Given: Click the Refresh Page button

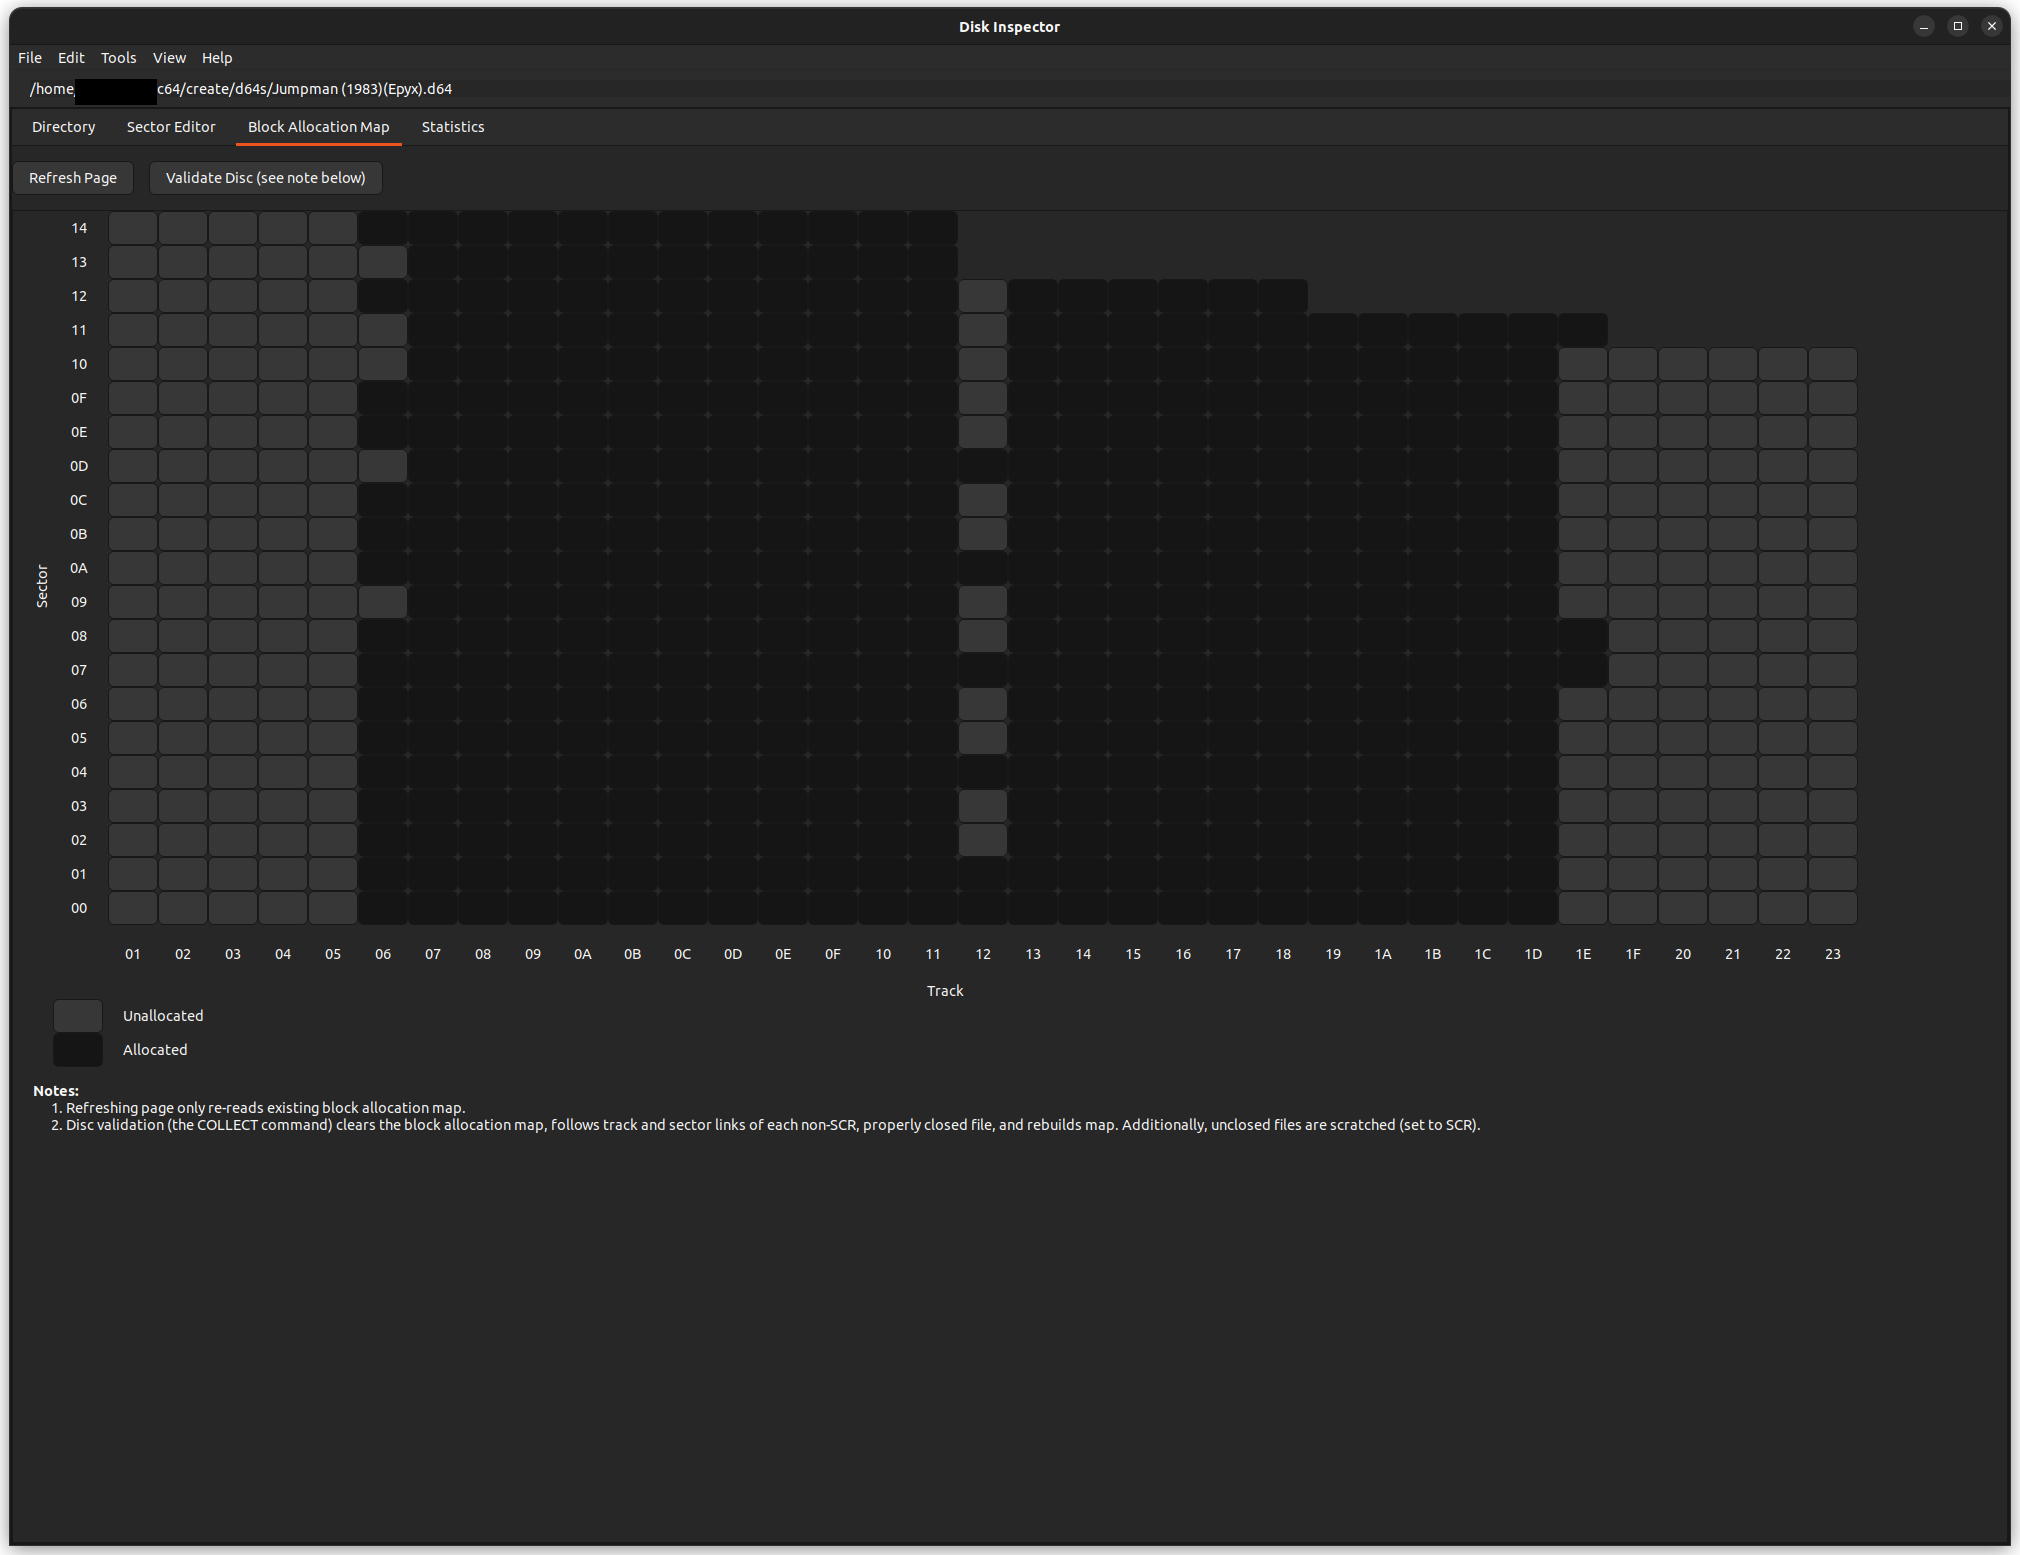Looking at the screenshot, I should click(x=73, y=178).
